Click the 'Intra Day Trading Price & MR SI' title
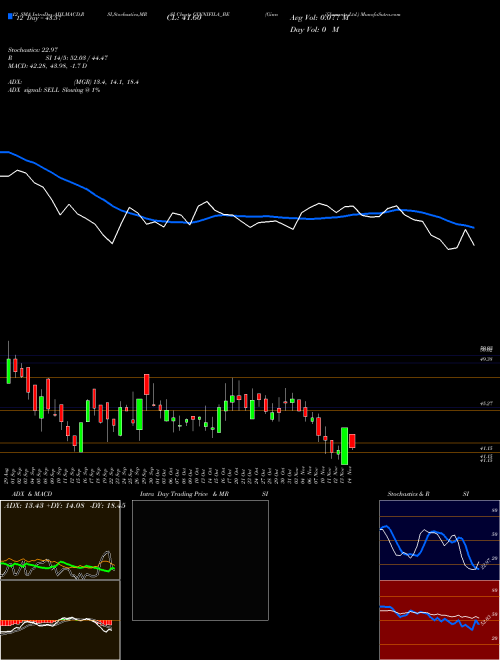Image resolution: width=500 pixels, height=660 pixels. pyautogui.click(x=204, y=494)
